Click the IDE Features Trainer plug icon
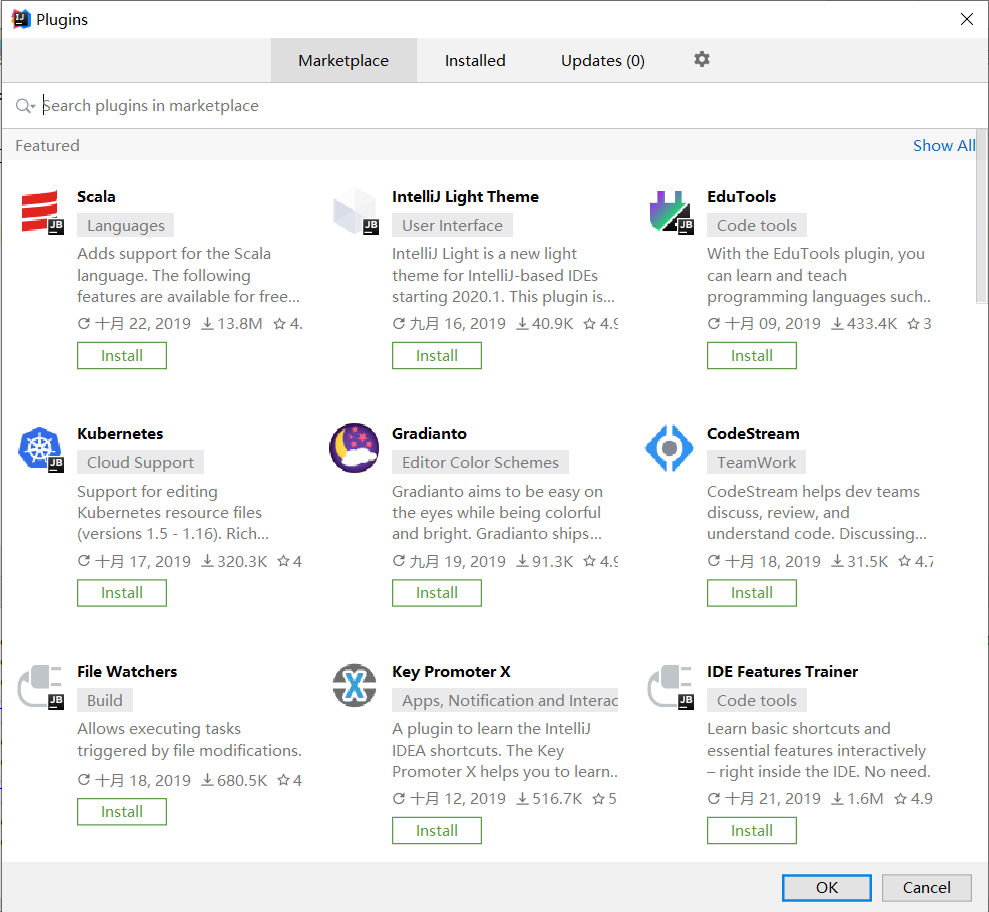 [x=671, y=686]
